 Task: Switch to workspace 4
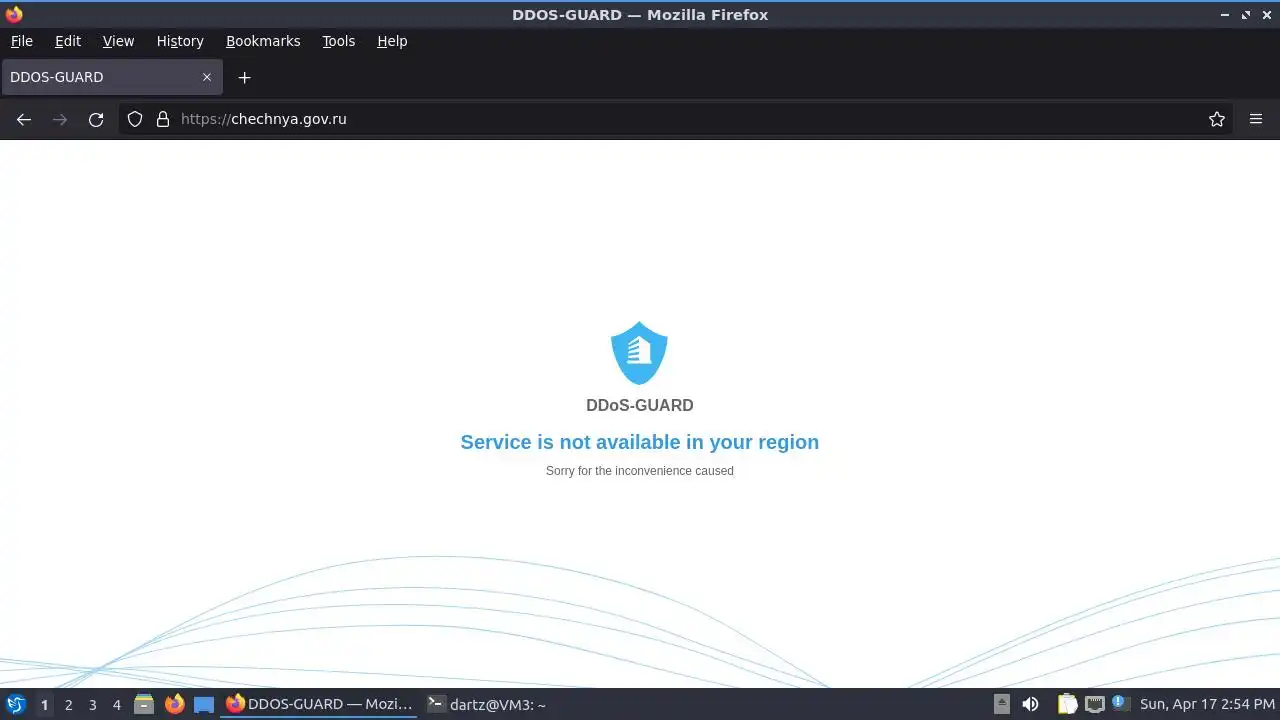pyautogui.click(x=116, y=705)
